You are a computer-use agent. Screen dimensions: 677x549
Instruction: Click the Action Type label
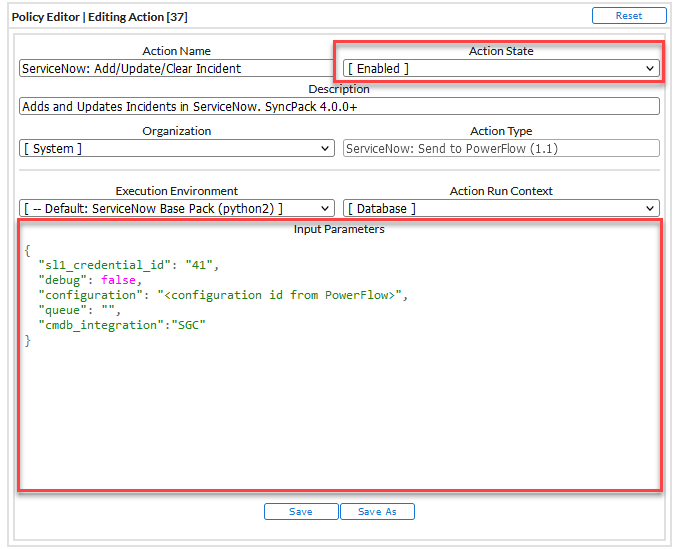coord(501,131)
